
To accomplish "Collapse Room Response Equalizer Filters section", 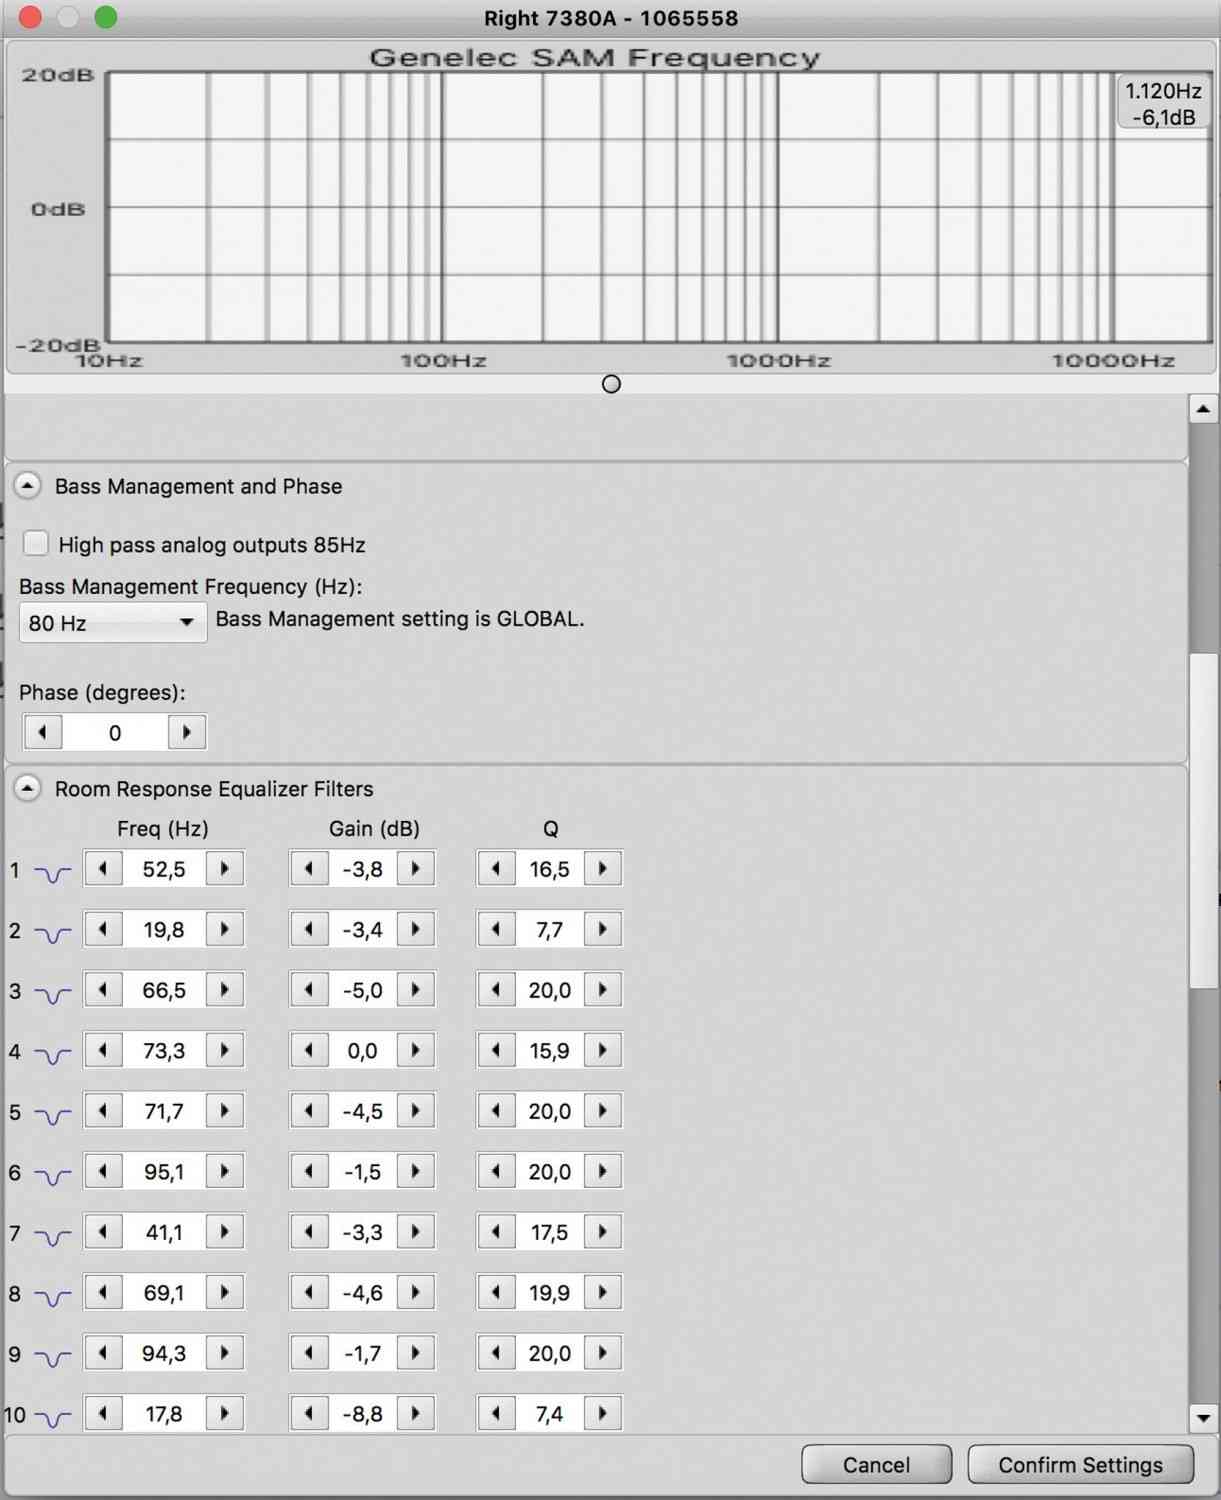I will coord(28,788).
